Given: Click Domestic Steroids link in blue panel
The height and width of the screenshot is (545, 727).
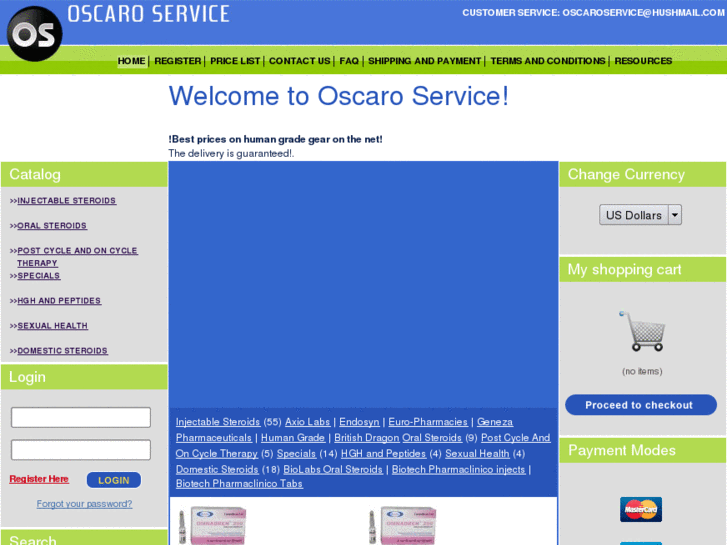Looking at the screenshot, I should coord(217,469).
